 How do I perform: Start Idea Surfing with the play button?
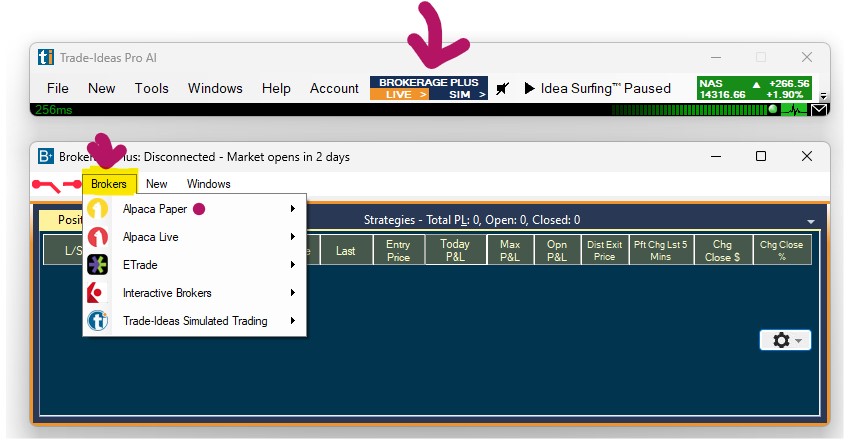click(x=530, y=88)
